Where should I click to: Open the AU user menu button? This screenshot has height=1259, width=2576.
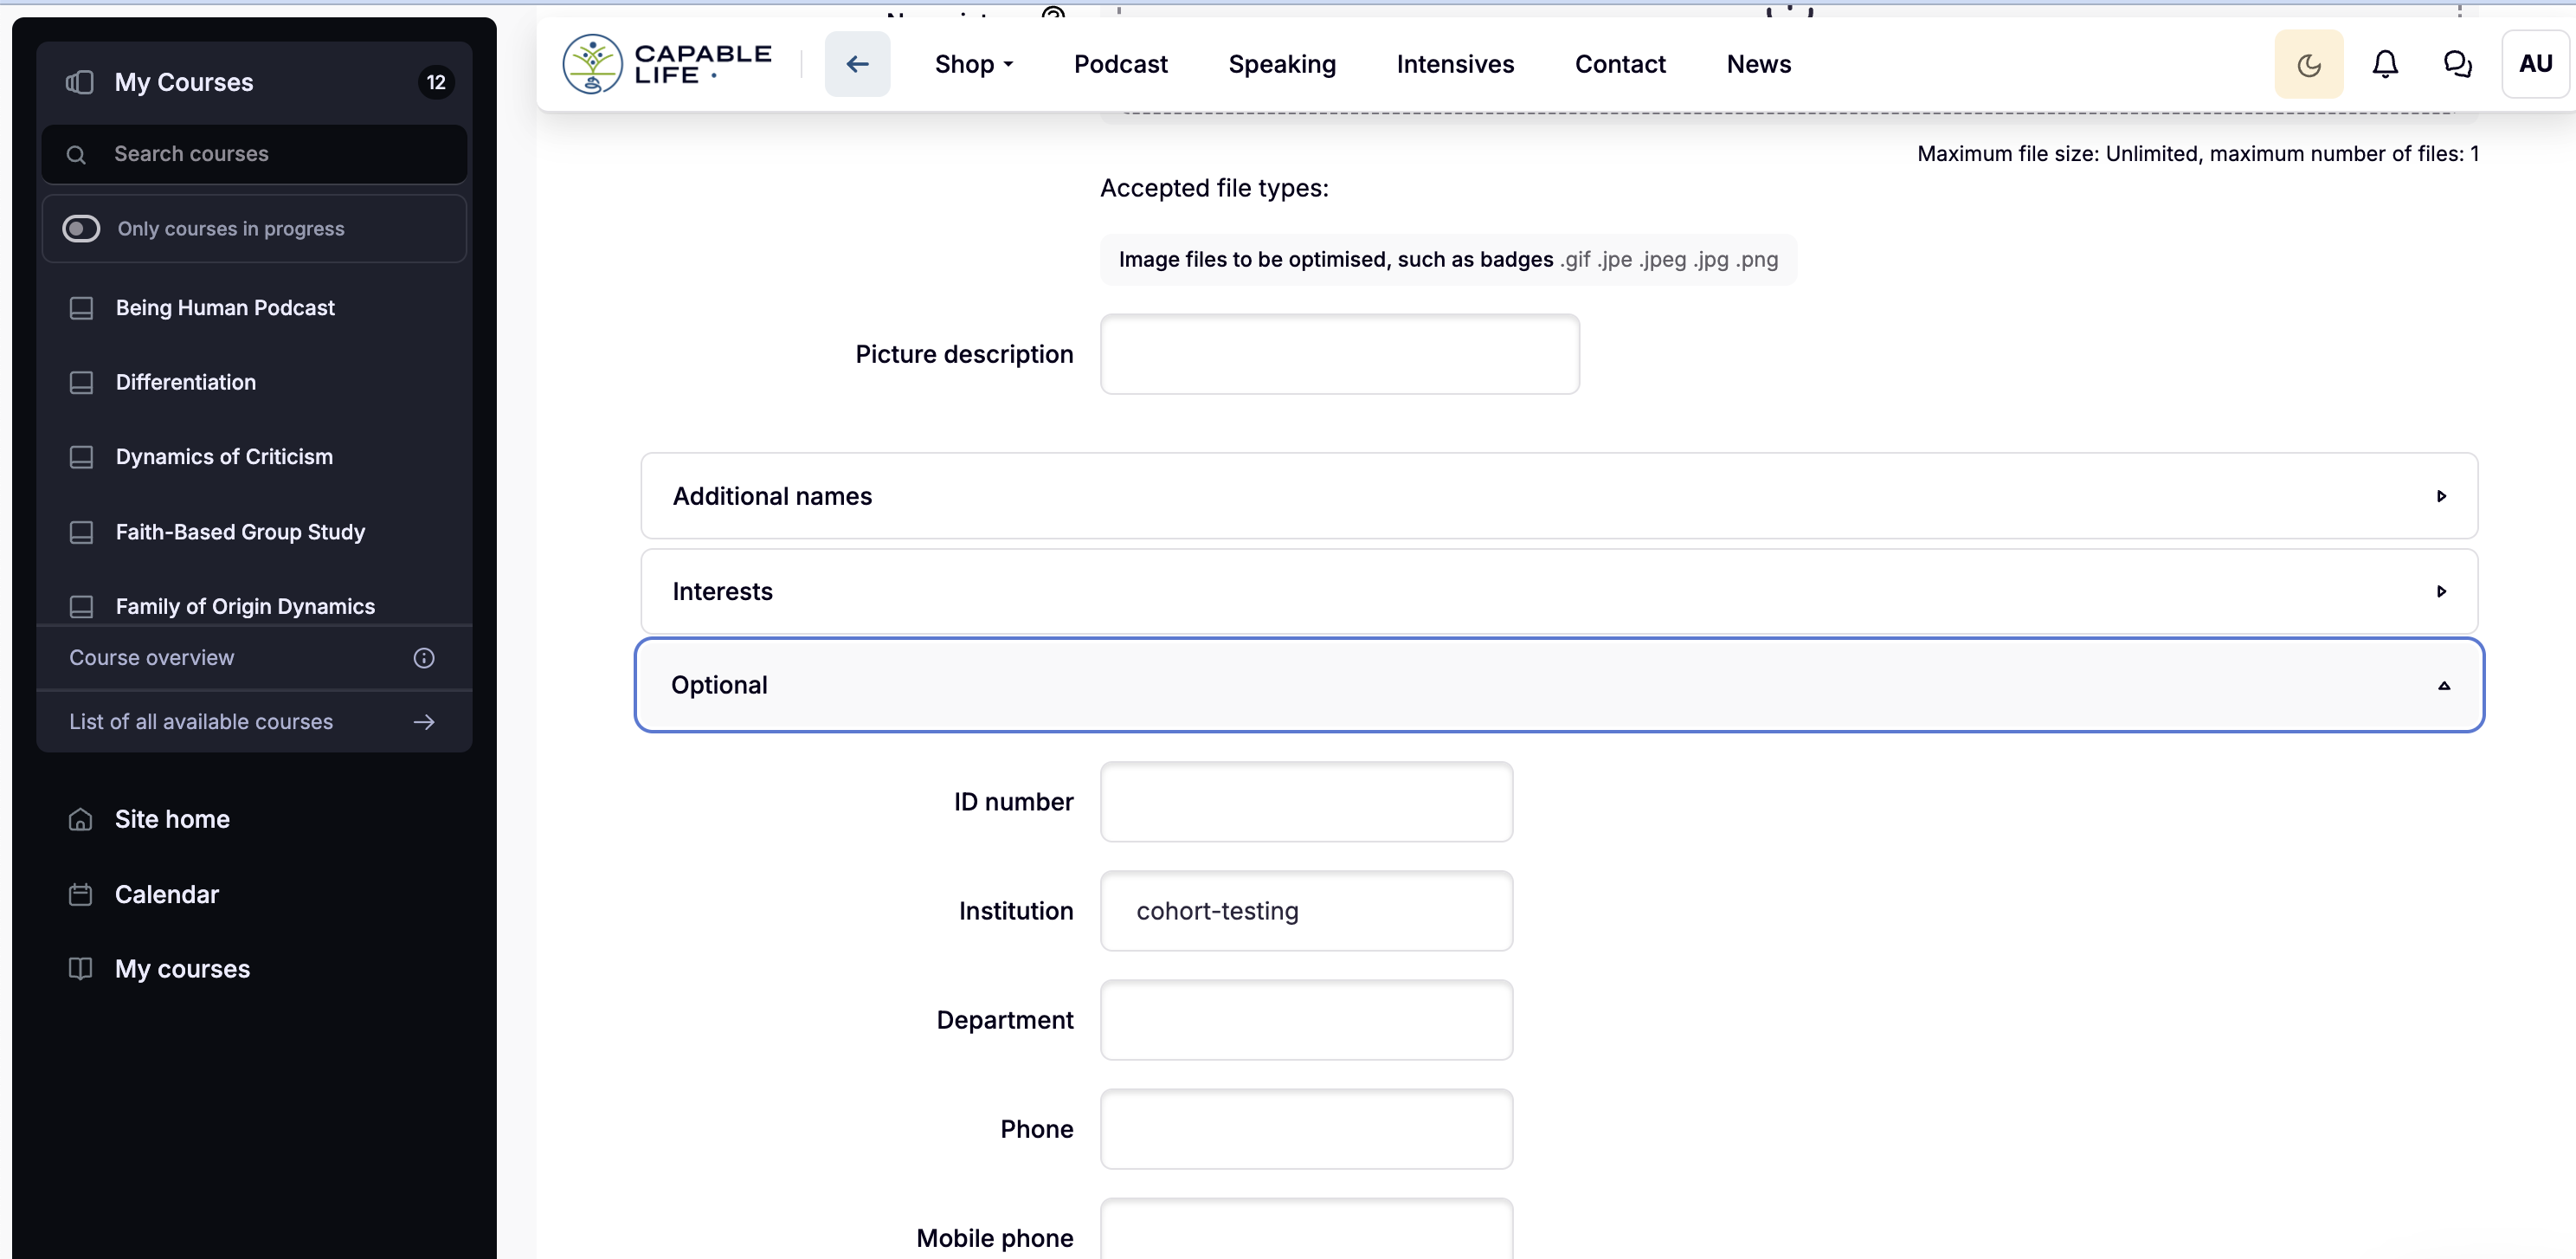pyautogui.click(x=2535, y=64)
